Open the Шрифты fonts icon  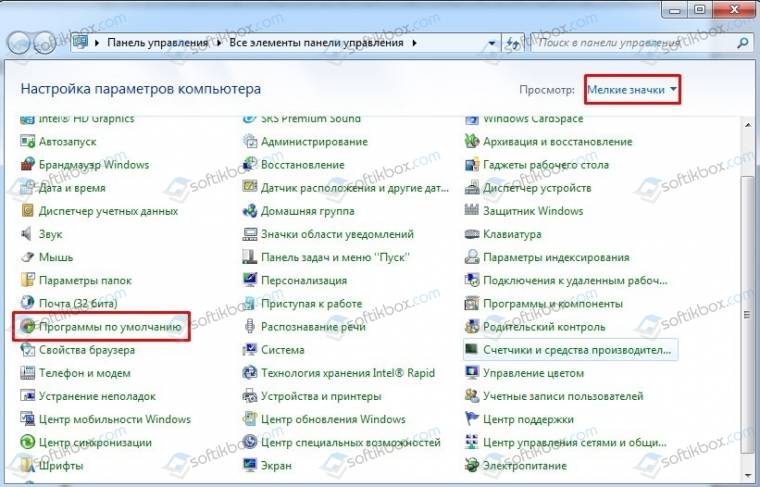(x=28, y=466)
